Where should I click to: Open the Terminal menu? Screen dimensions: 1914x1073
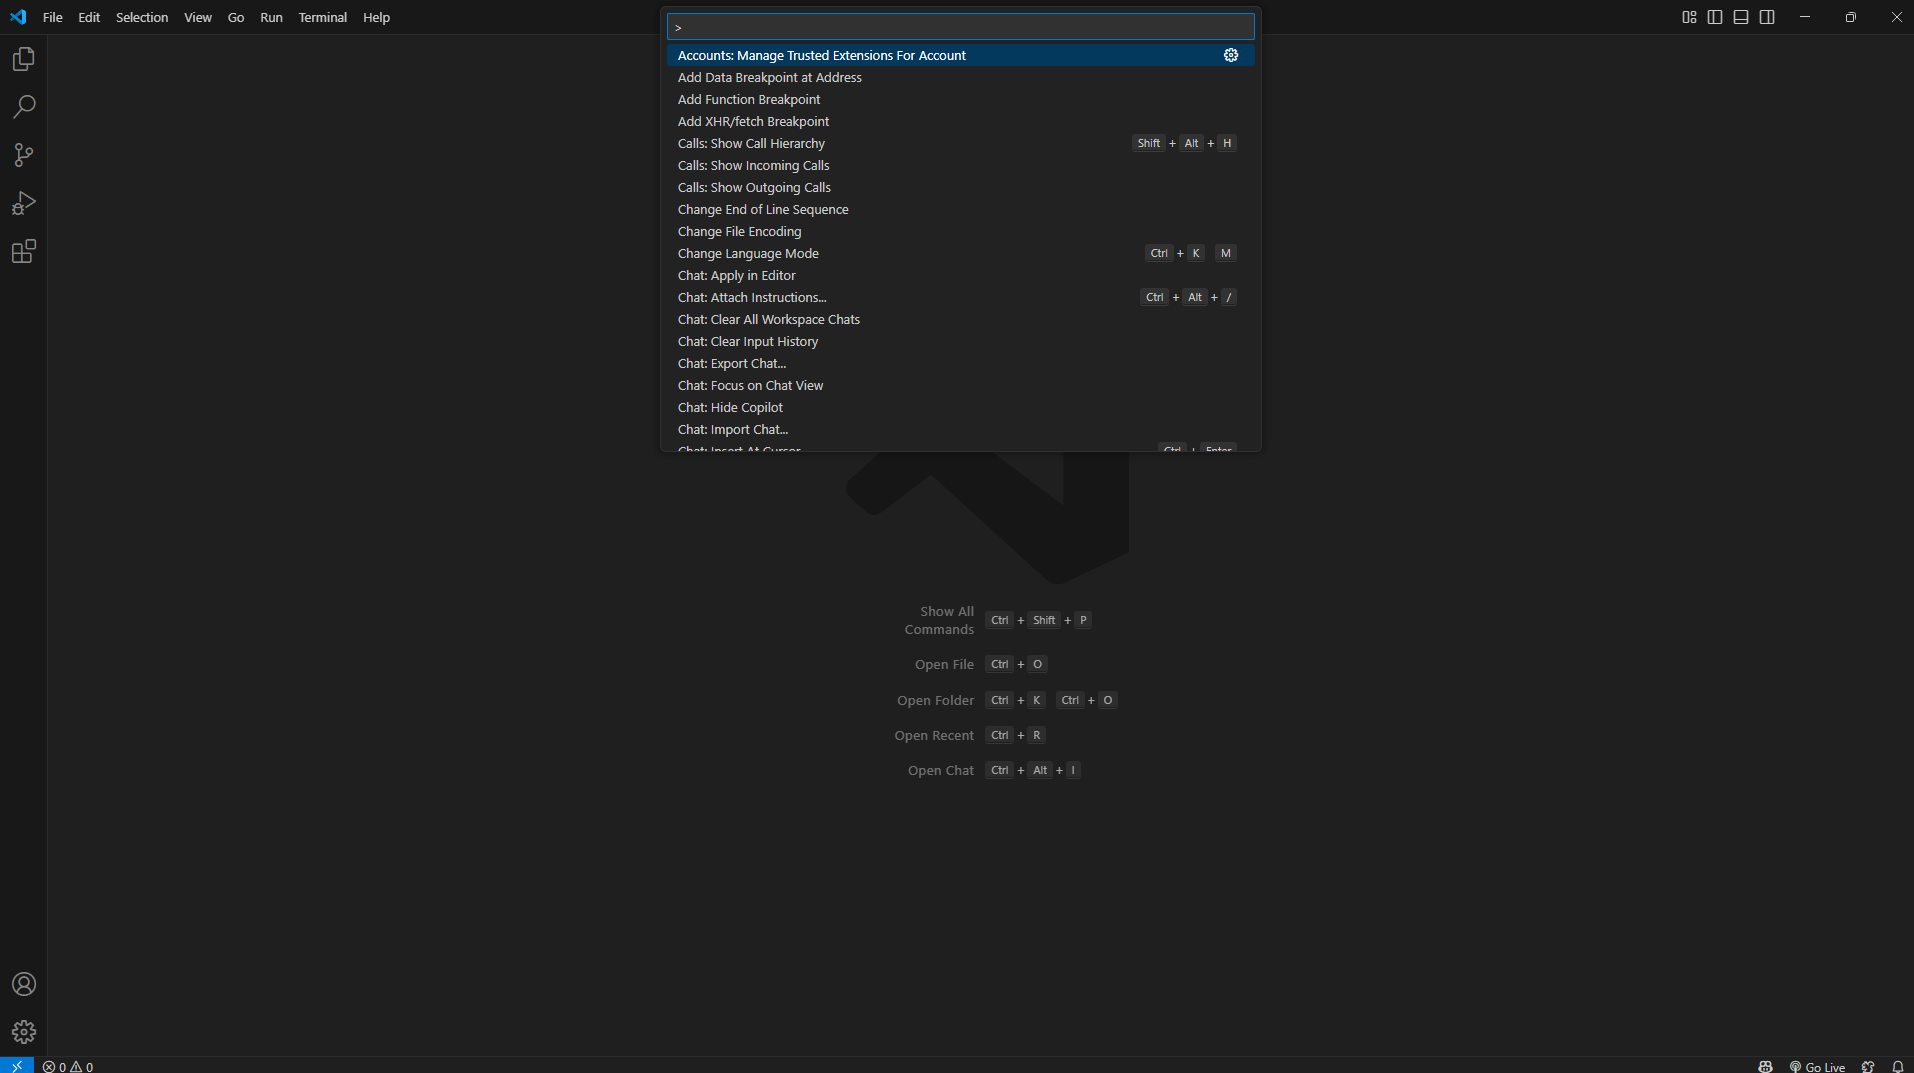click(x=323, y=17)
